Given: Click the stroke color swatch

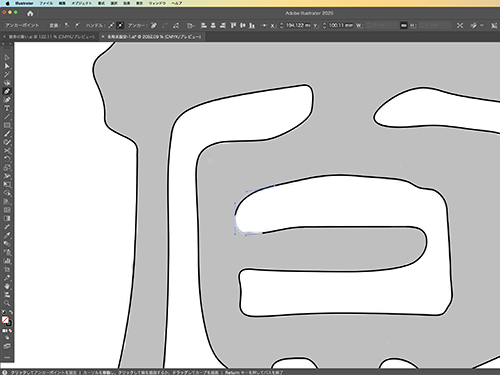Looking at the screenshot, I should (x=9, y=323).
